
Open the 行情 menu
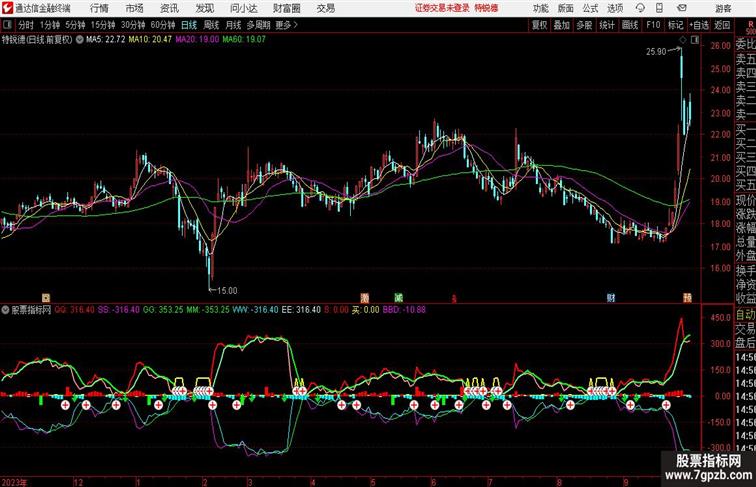pyautogui.click(x=99, y=8)
